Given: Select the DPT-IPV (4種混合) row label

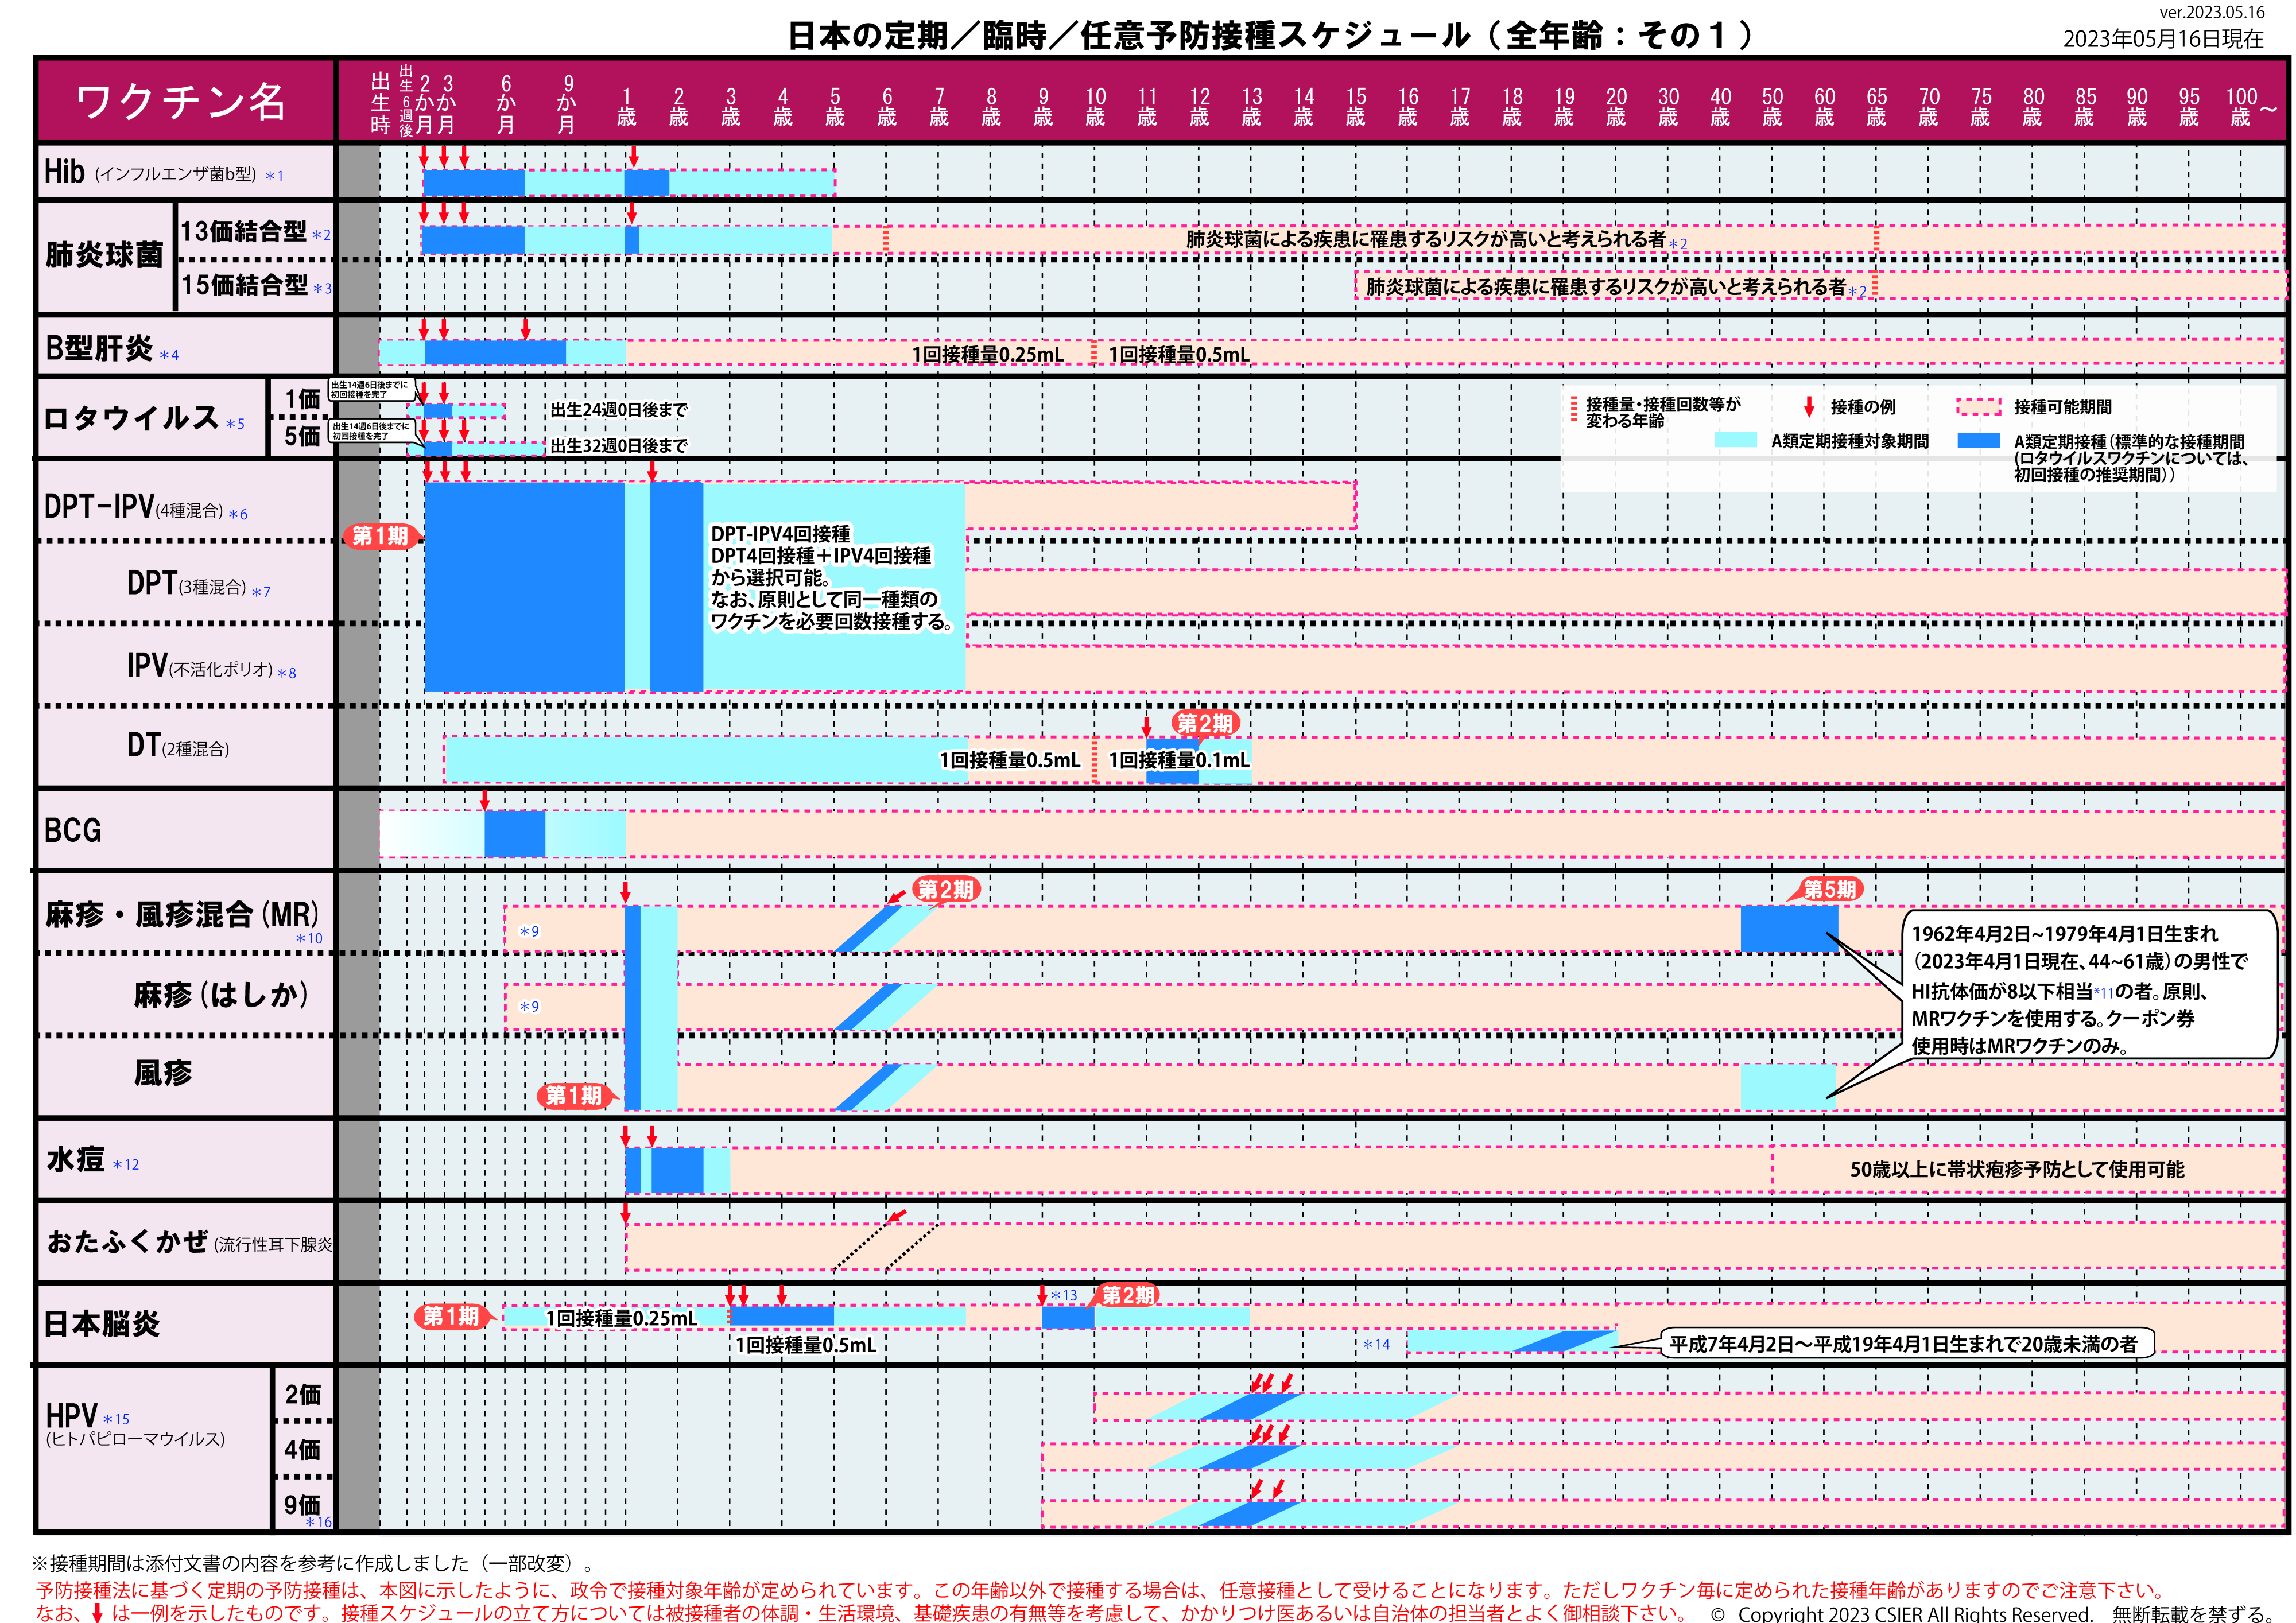Looking at the screenshot, I should coord(146,507).
